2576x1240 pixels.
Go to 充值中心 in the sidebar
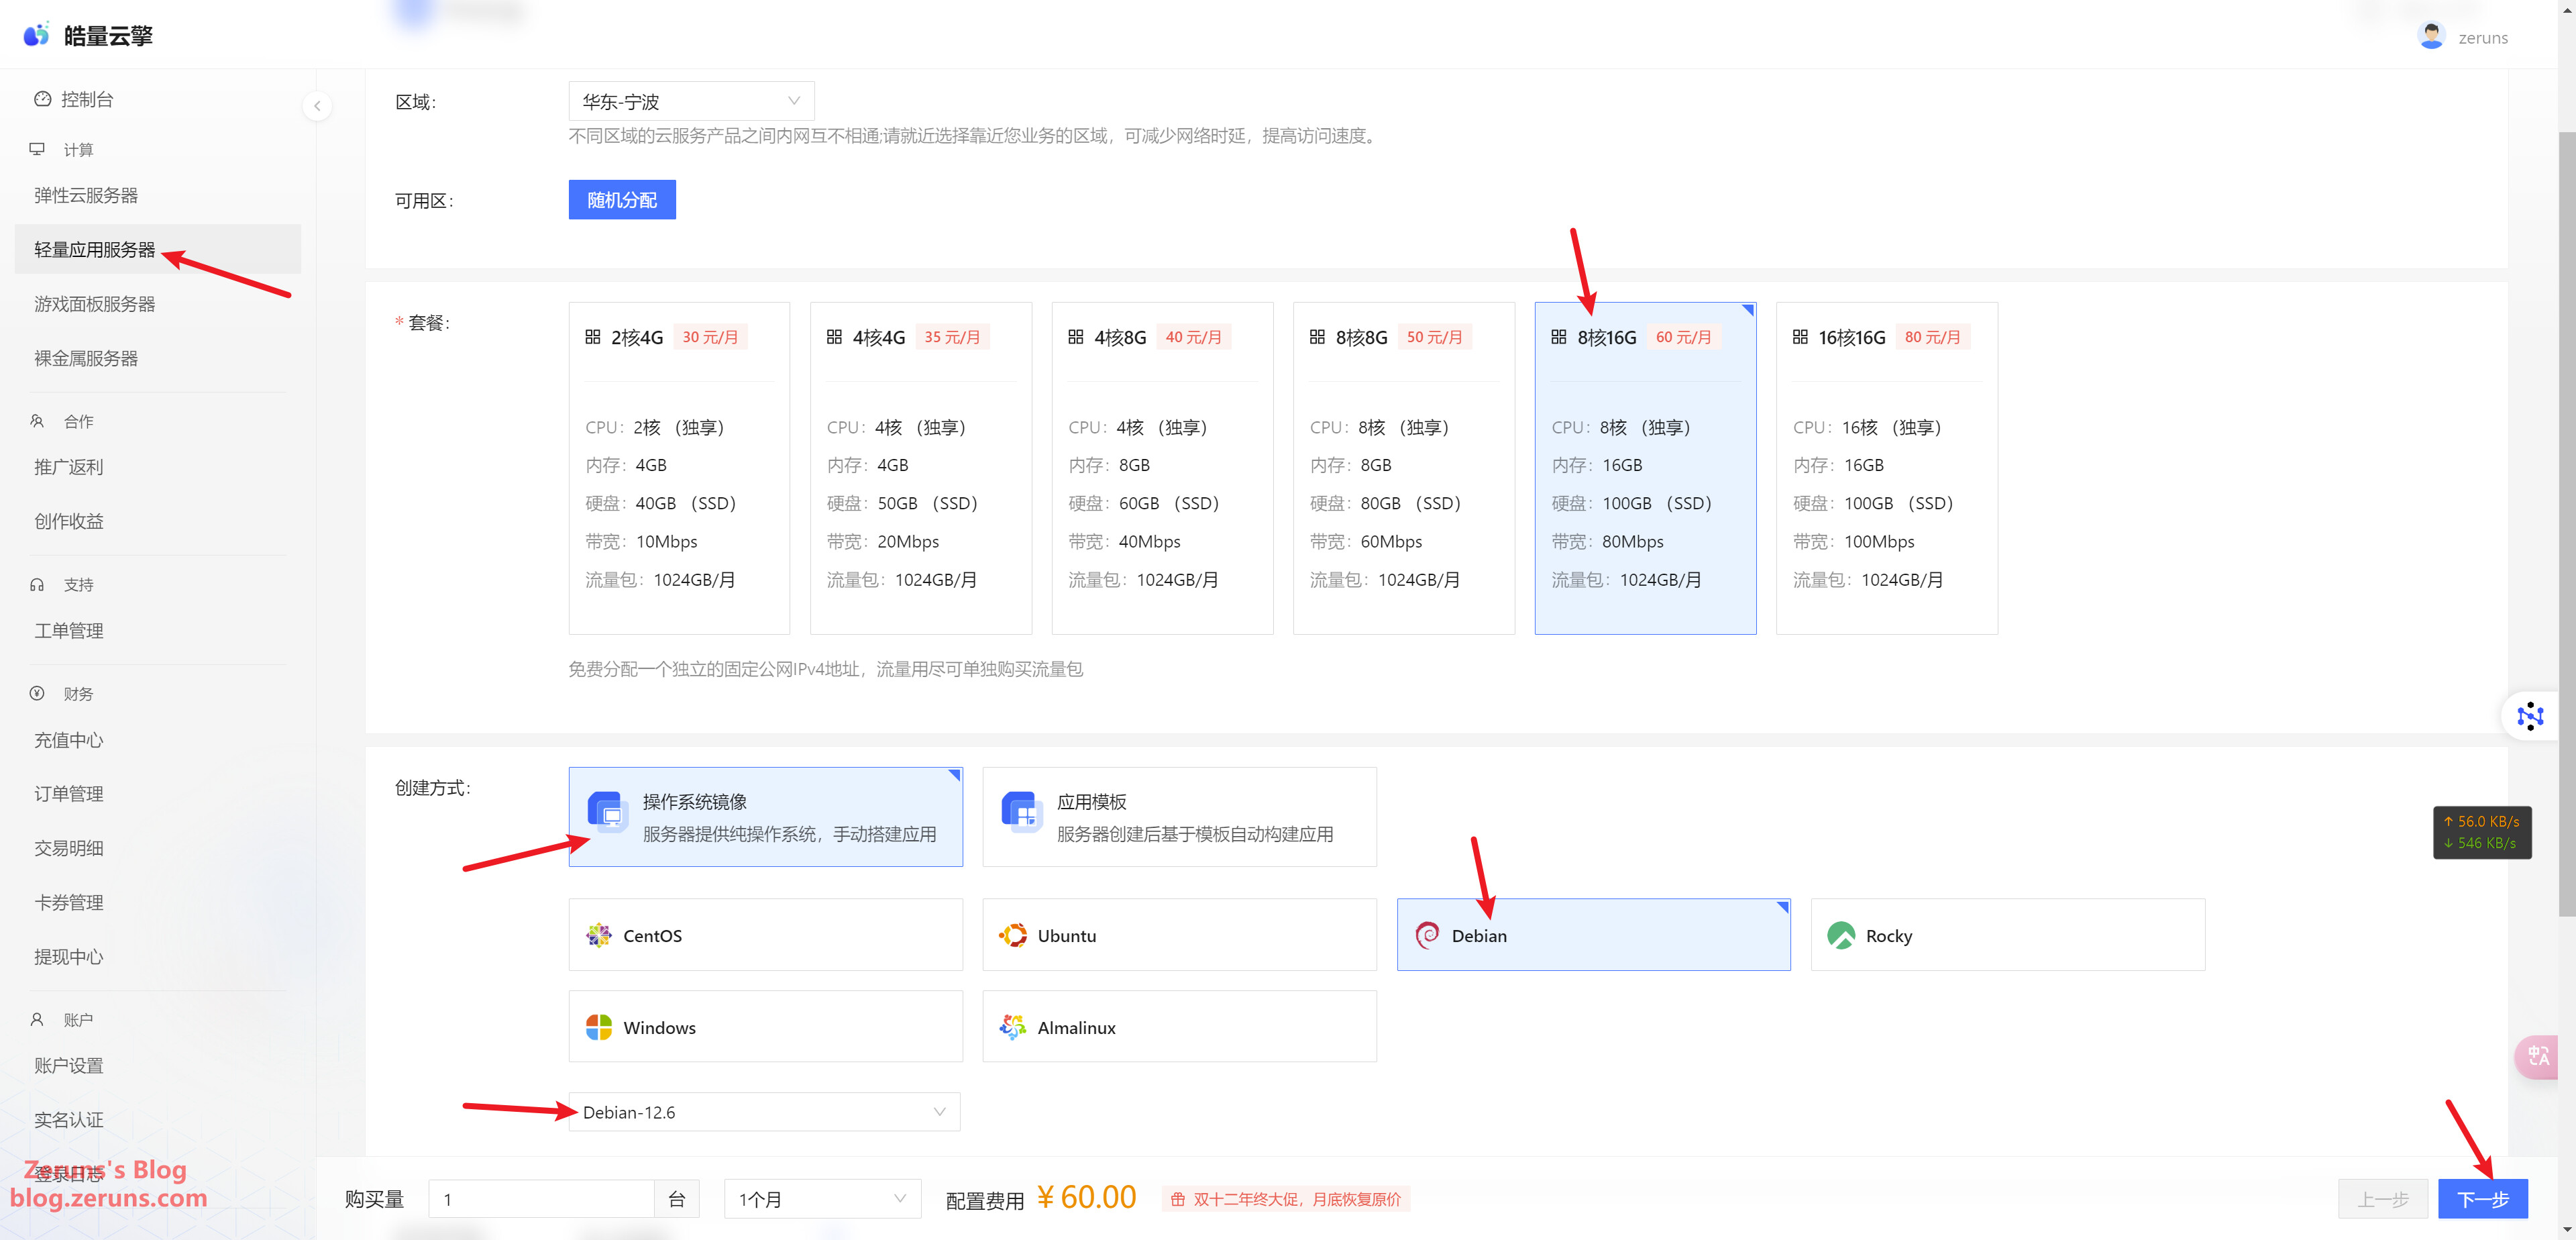click(x=68, y=740)
